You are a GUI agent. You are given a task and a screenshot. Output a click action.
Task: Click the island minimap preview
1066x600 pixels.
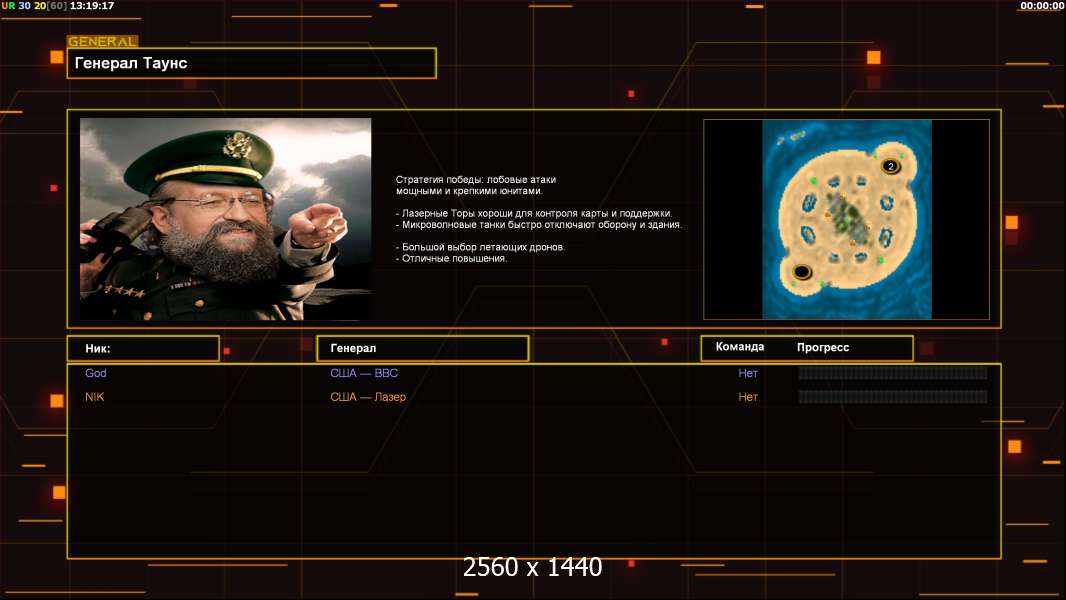point(846,219)
